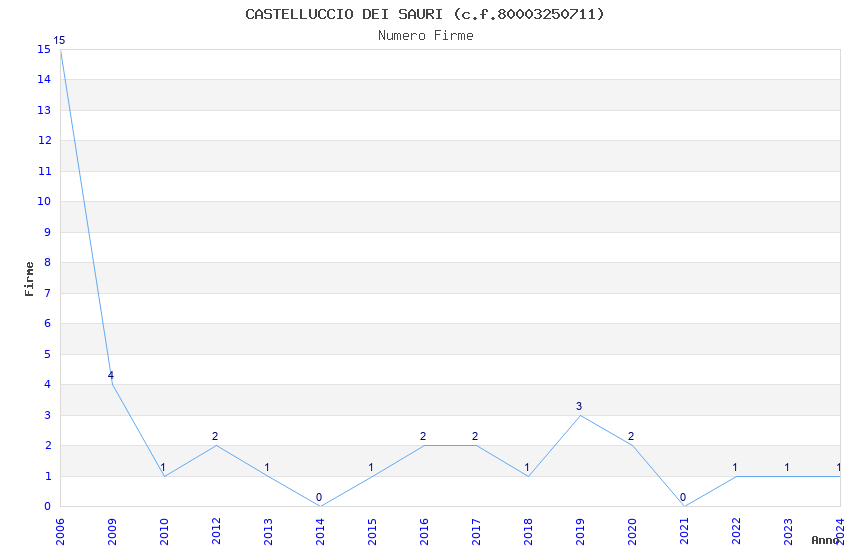Click y-axis tick value 1
Viewport: 850px width, 550px height.
coord(48,476)
